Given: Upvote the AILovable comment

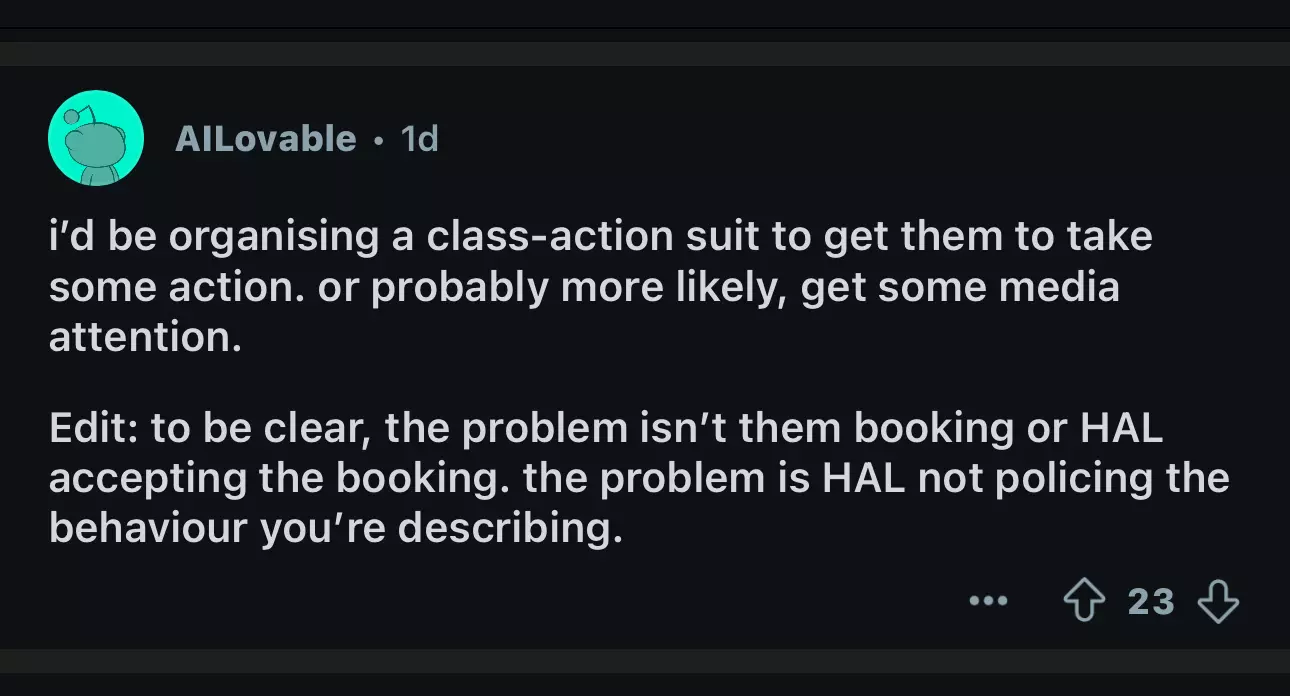Looking at the screenshot, I should (x=1082, y=602).
